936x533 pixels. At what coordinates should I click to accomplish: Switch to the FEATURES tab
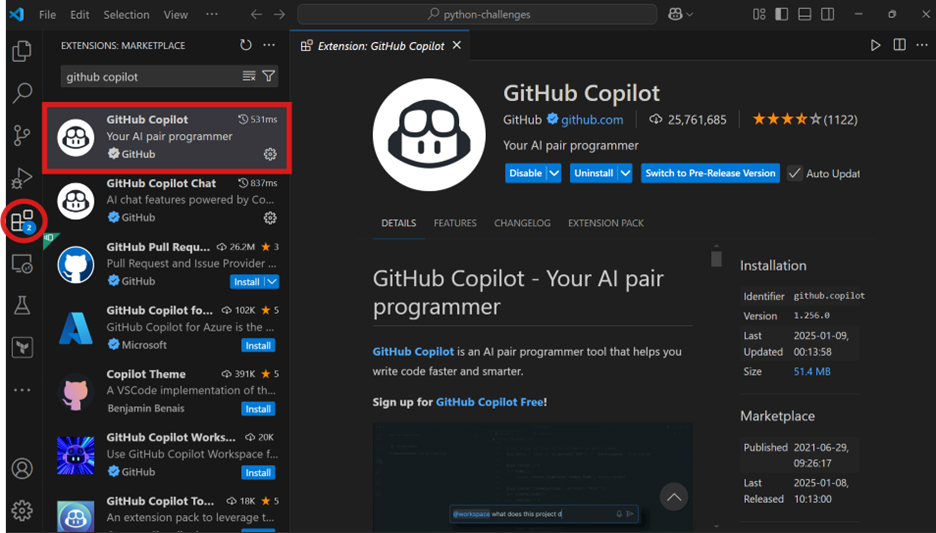(x=455, y=223)
